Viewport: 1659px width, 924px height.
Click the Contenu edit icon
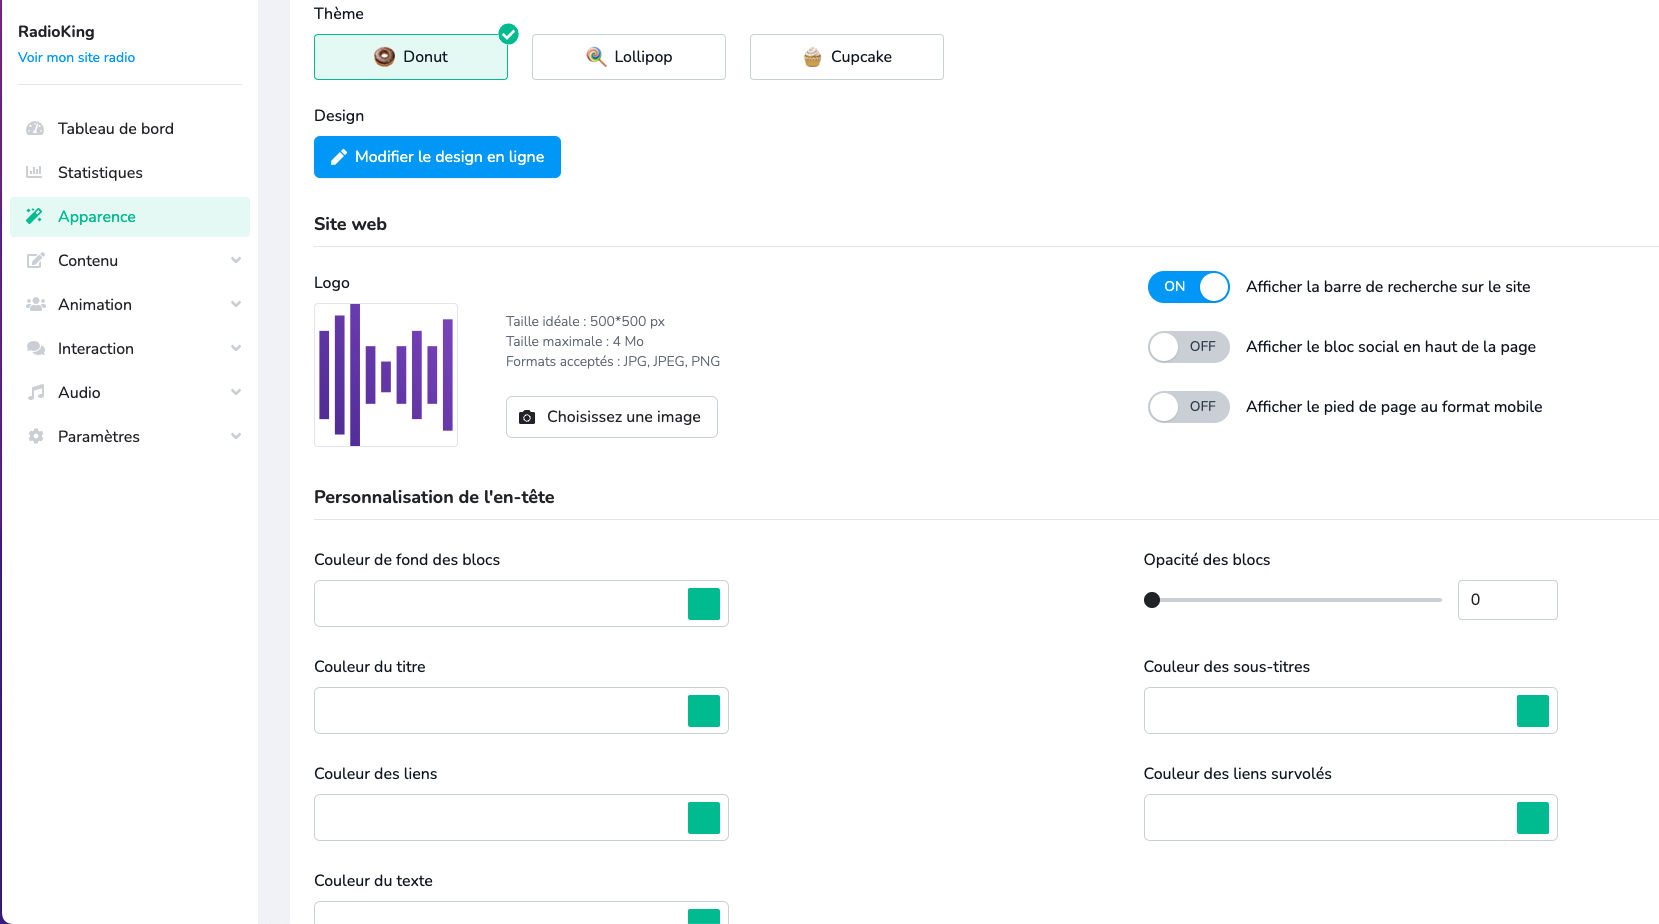pos(35,260)
